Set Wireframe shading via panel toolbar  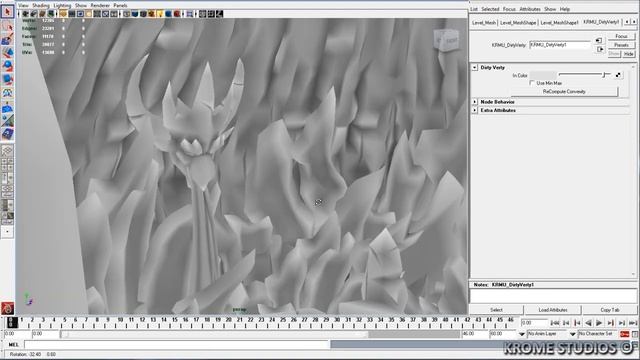127,14
